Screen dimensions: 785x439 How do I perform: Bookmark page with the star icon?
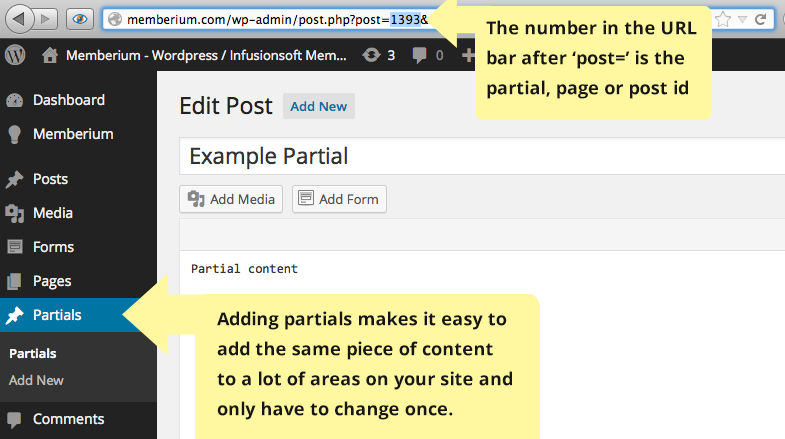[x=723, y=20]
